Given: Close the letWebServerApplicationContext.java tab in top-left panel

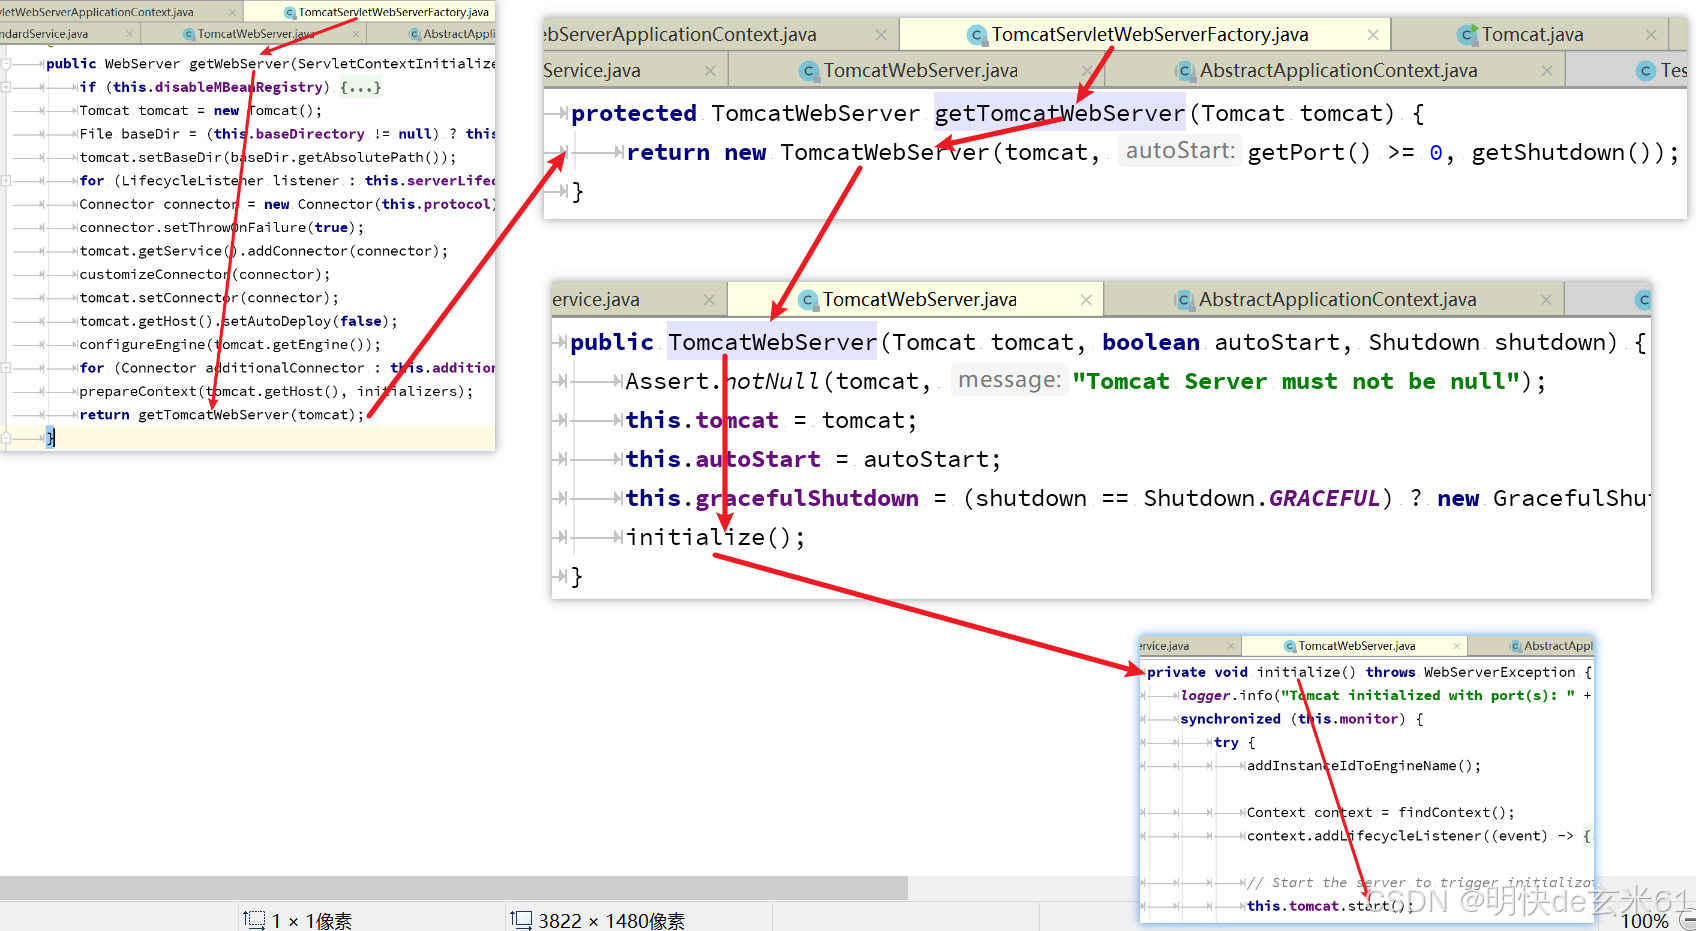Looking at the screenshot, I should pos(232,13).
